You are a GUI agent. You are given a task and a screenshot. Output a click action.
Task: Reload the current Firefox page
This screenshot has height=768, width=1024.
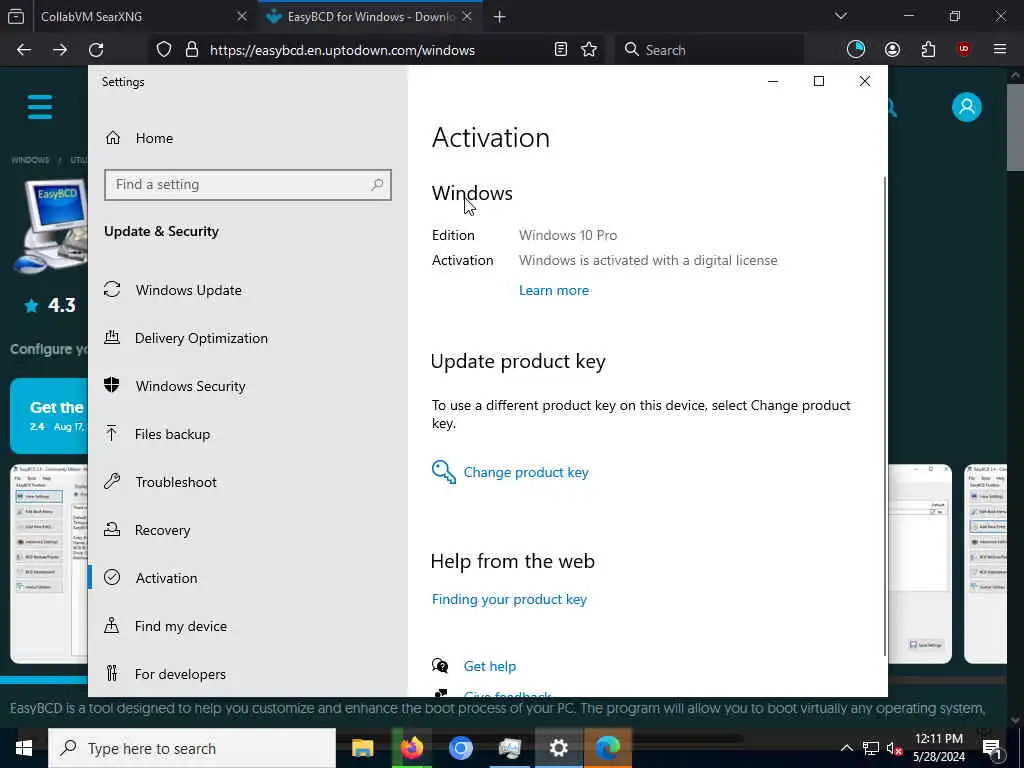coord(96,50)
